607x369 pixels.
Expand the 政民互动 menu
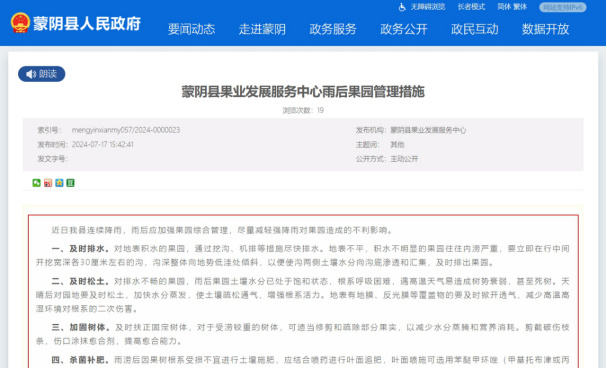pyautogui.click(x=475, y=29)
